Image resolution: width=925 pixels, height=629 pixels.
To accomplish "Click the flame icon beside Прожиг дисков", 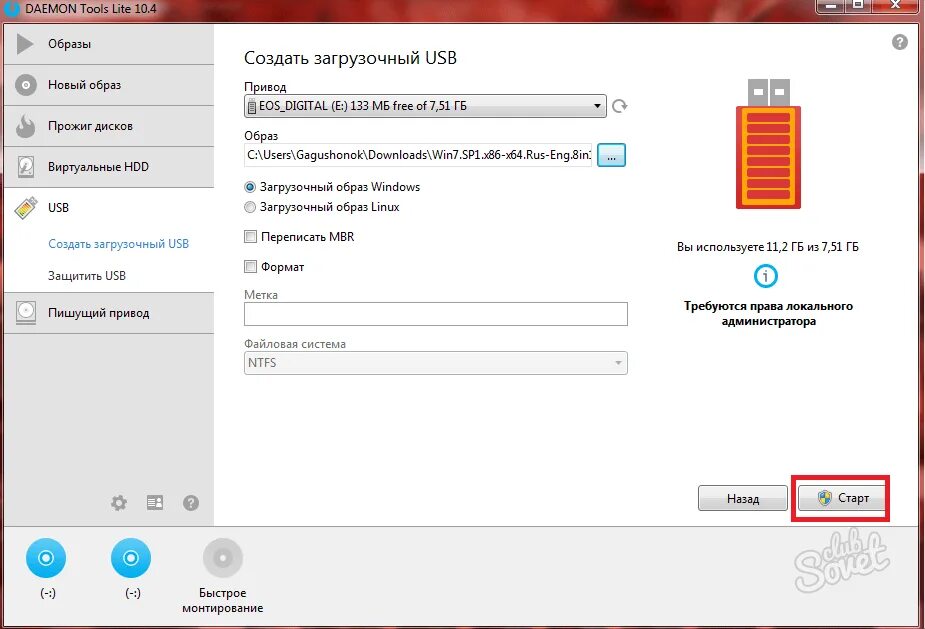I will 25,125.
